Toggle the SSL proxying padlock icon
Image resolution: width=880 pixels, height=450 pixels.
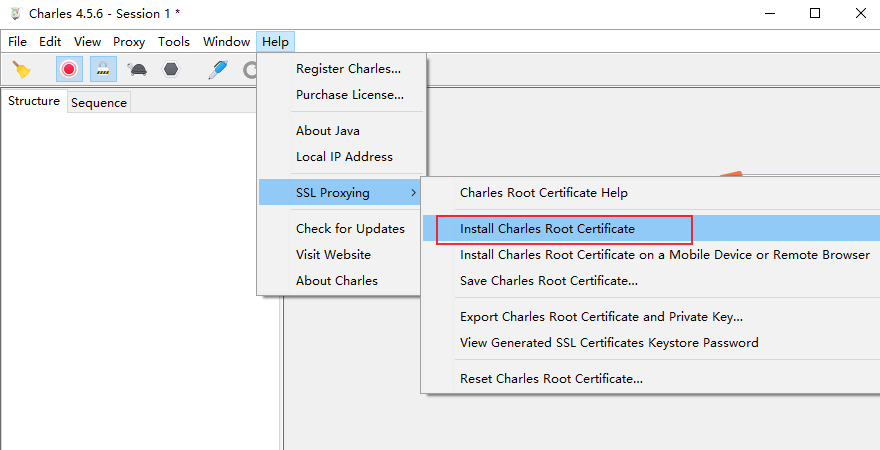[x=103, y=69]
